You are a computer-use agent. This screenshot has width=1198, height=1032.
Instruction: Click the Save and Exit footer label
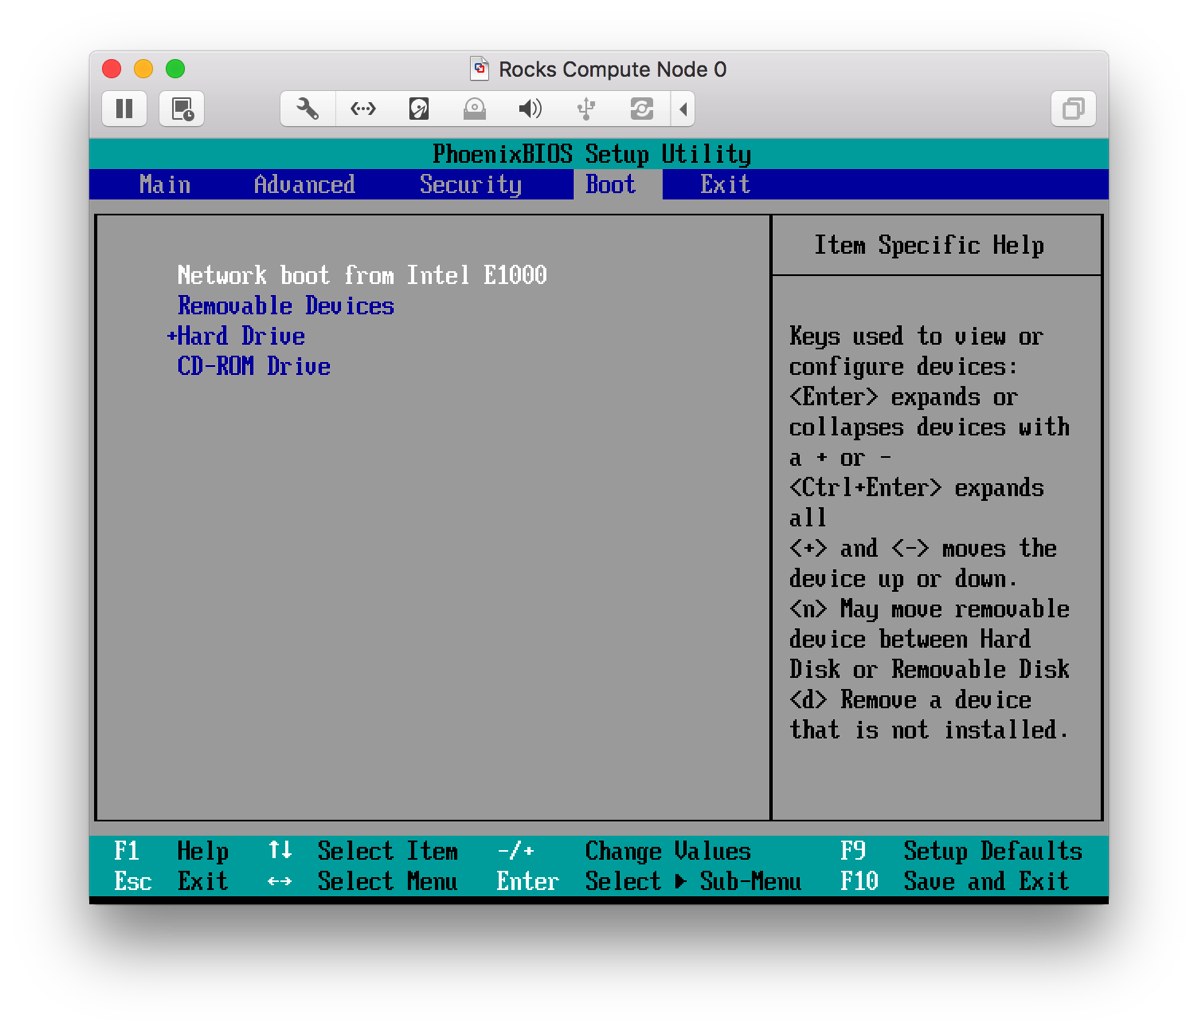pyautogui.click(x=986, y=882)
